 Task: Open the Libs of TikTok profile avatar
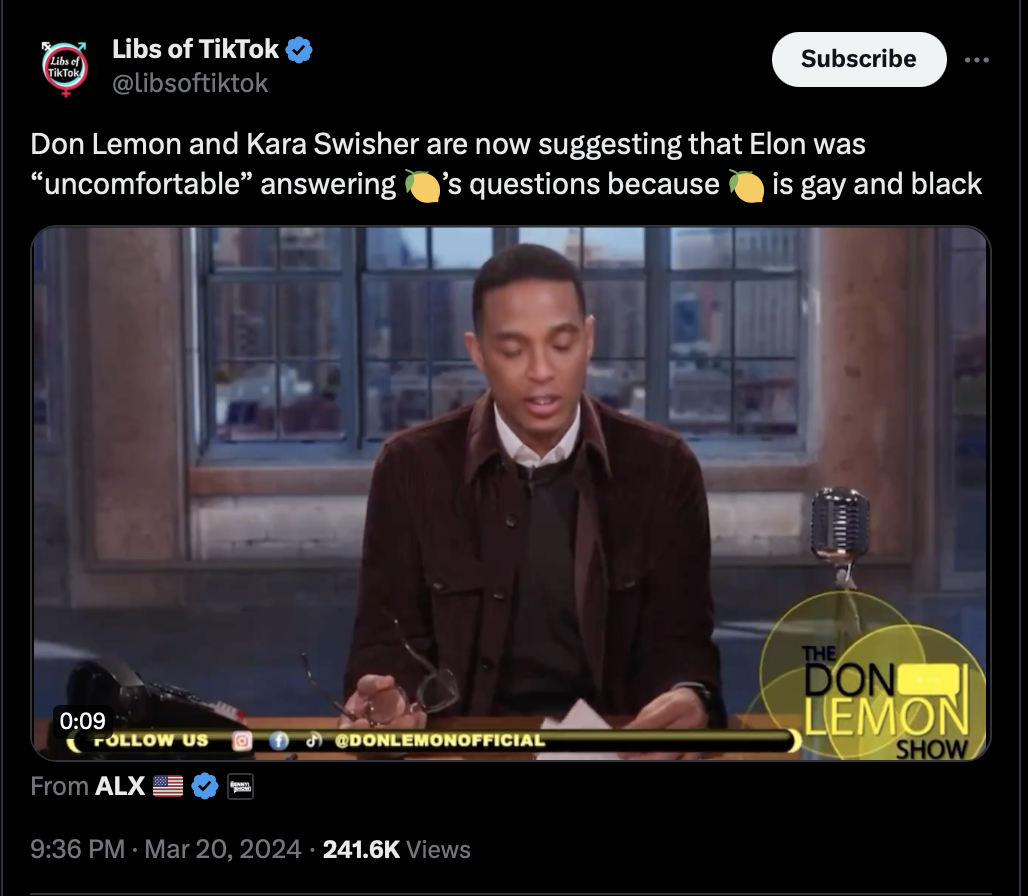64,69
